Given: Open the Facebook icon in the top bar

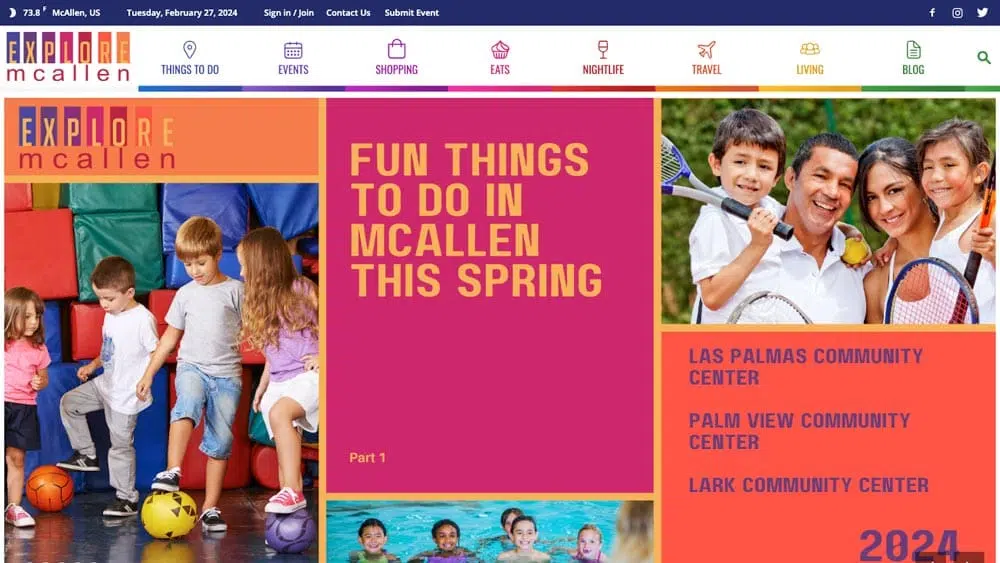Looking at the screenshot, I should pos(932,13).
